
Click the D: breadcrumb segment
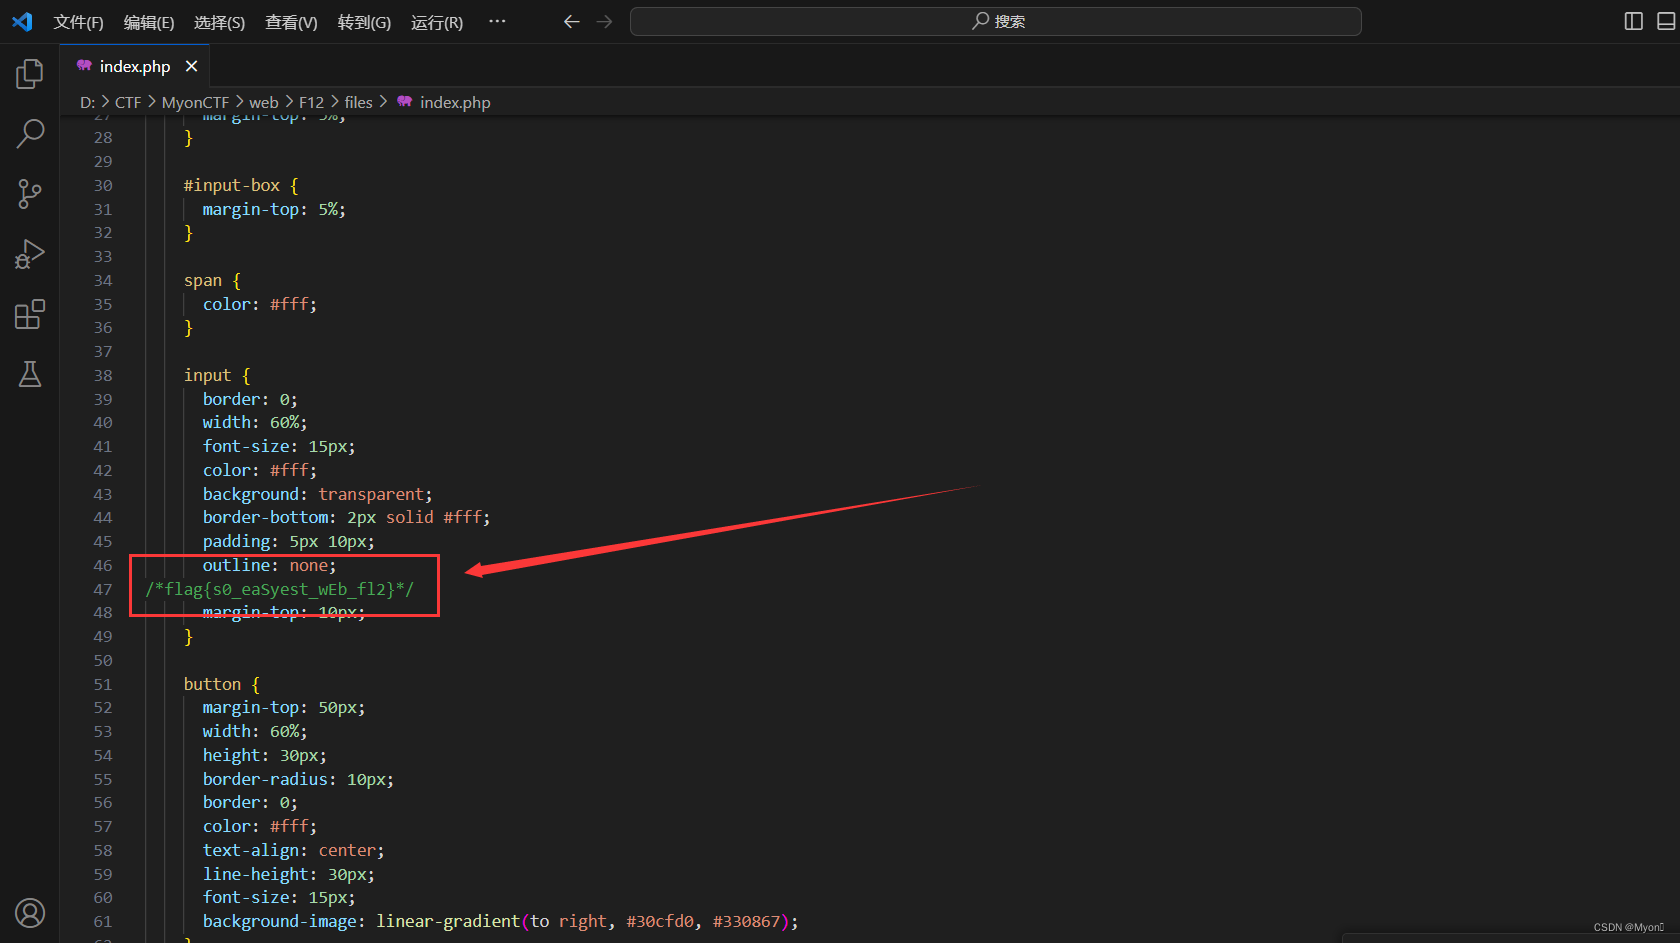click(x=88, y=102)
